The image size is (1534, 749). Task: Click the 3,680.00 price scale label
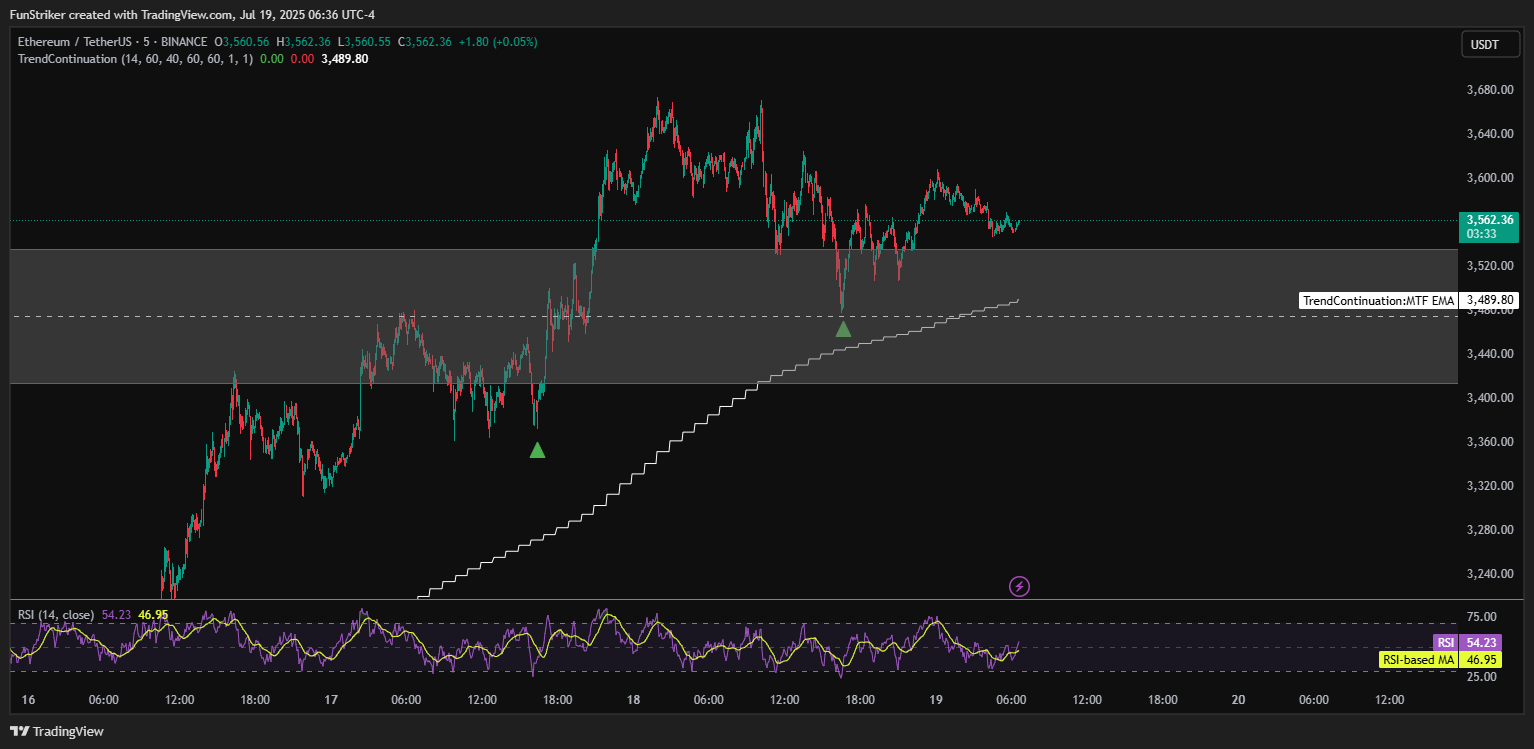[x=1489, y=90]
